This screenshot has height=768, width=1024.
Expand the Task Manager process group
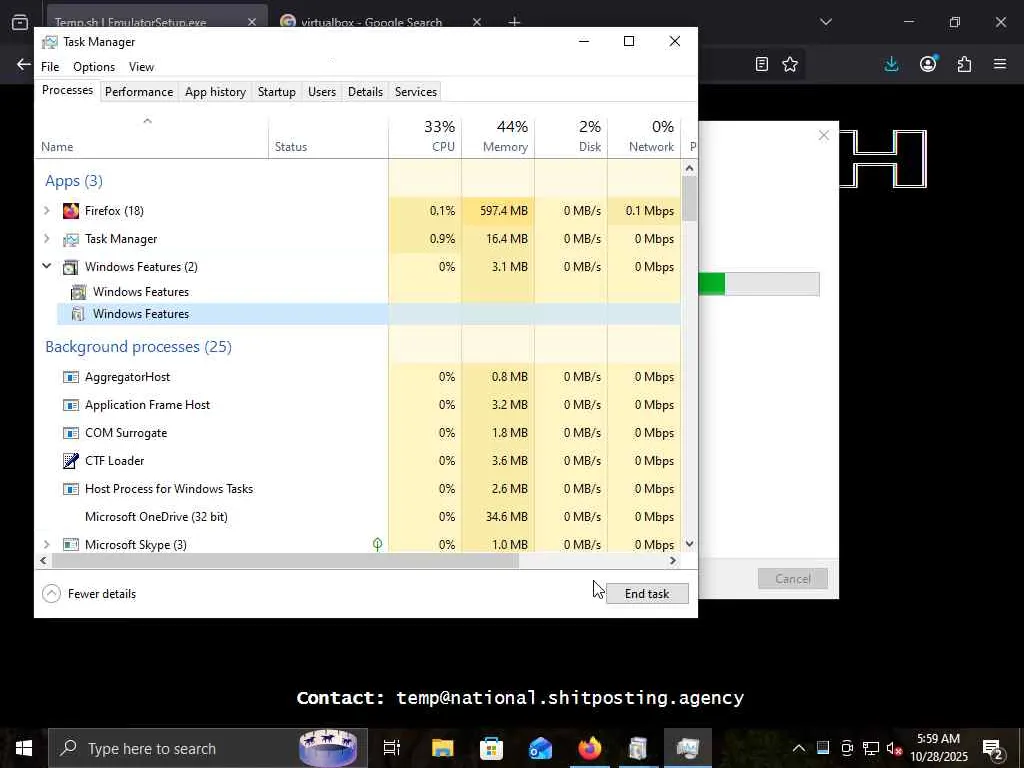pyautogui.click(x=46, y=238)
